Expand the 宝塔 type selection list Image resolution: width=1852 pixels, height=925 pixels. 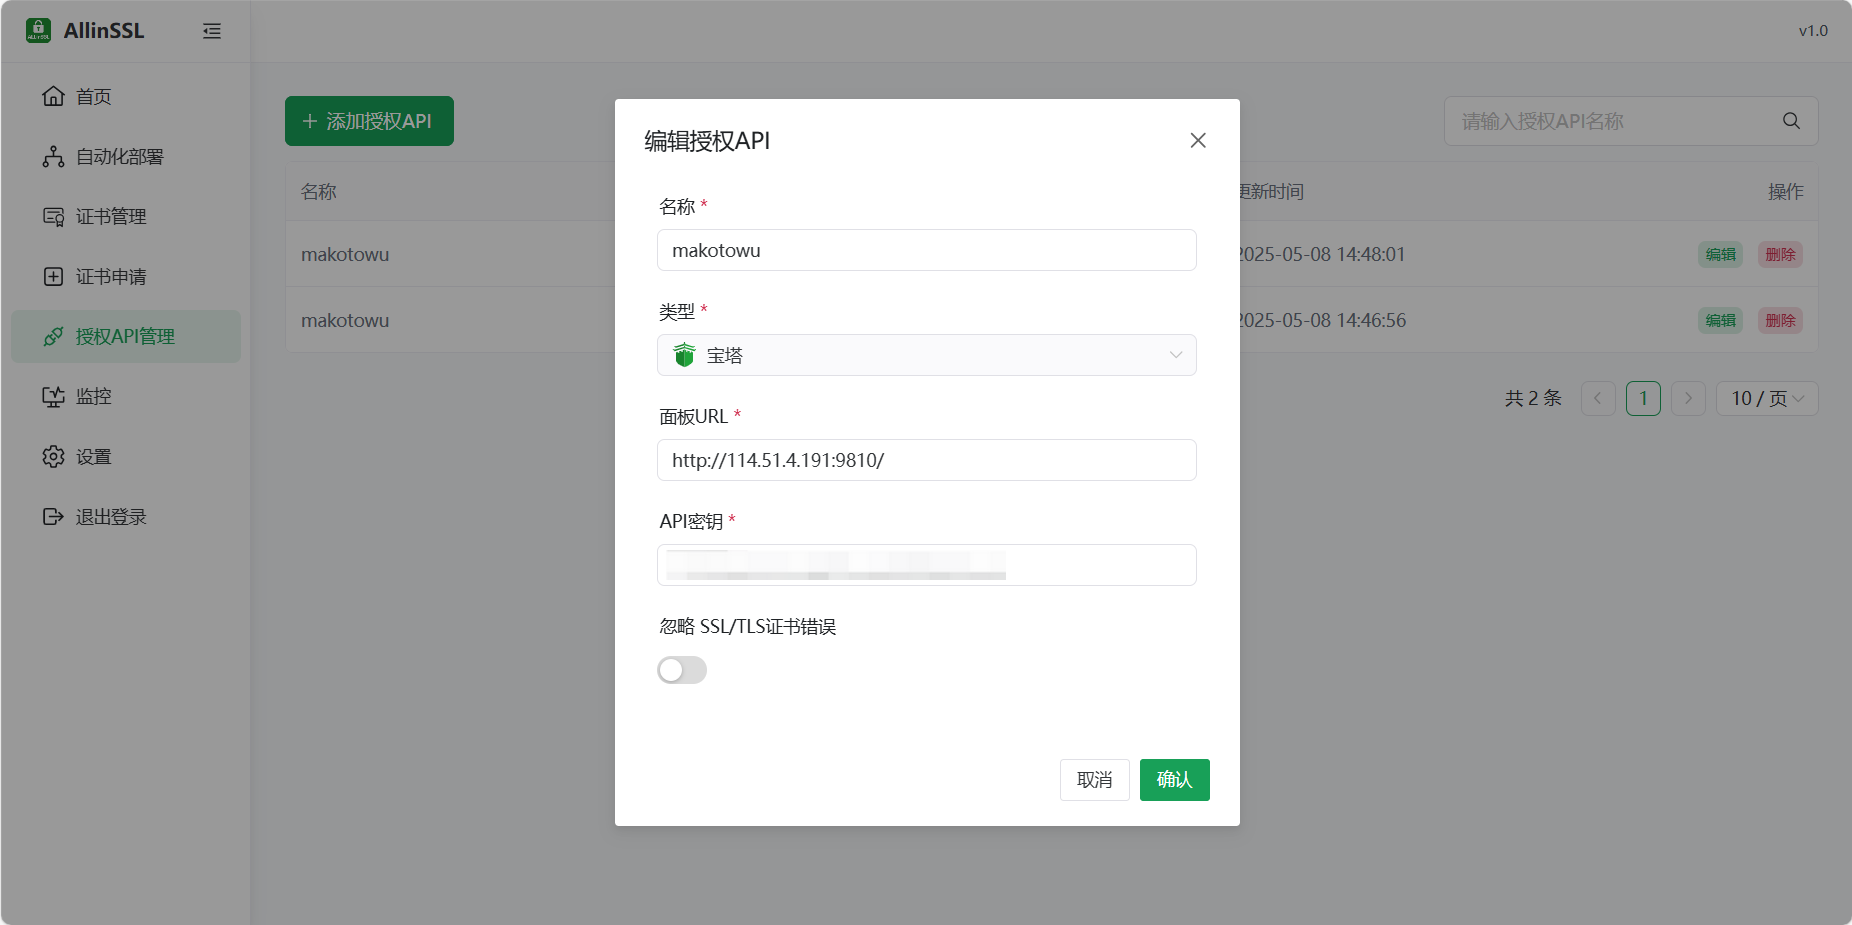point(1175,355)
